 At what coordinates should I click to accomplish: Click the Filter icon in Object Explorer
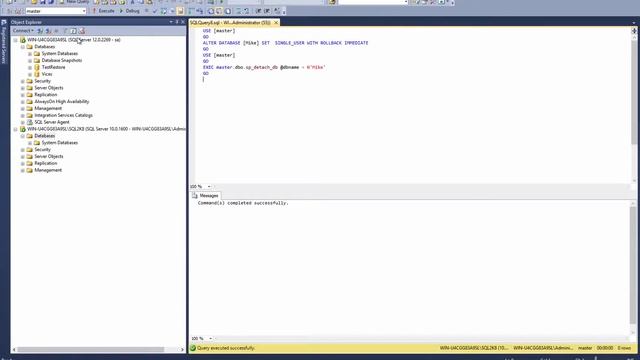(x=66, y=31)
